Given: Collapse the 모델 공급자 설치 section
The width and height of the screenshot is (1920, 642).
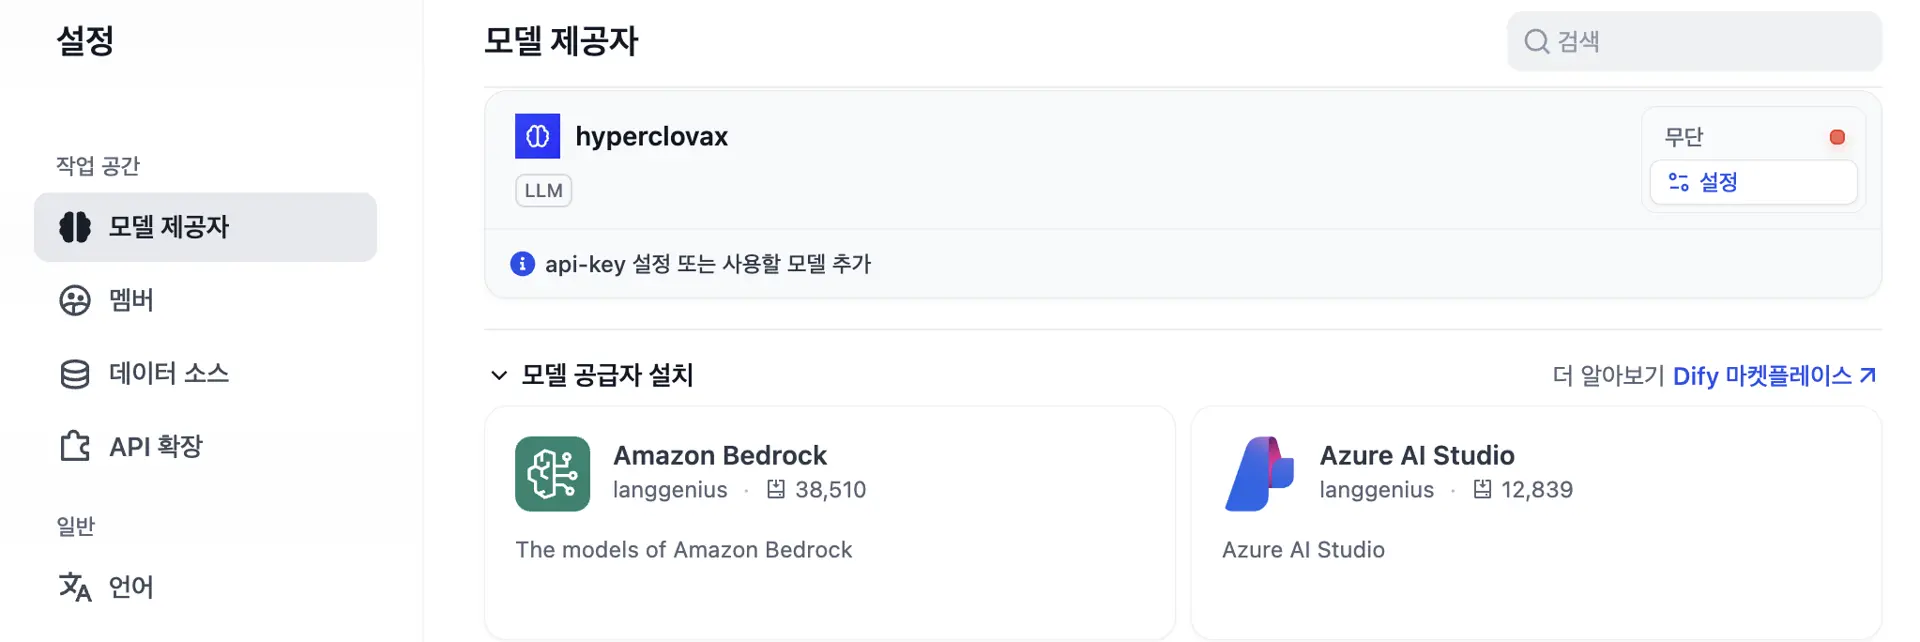Looking at the screenshot, I should pyautogui.click(x=499, y=375).
